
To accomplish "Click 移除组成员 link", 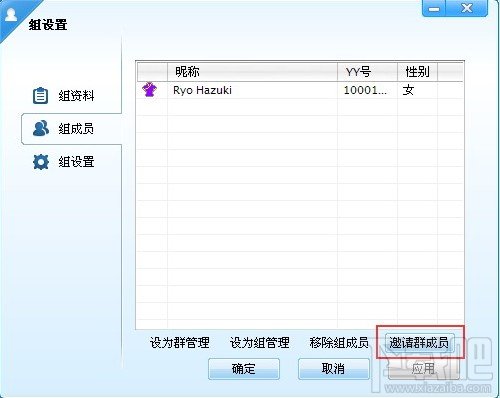I will click(x=339, y=343).
